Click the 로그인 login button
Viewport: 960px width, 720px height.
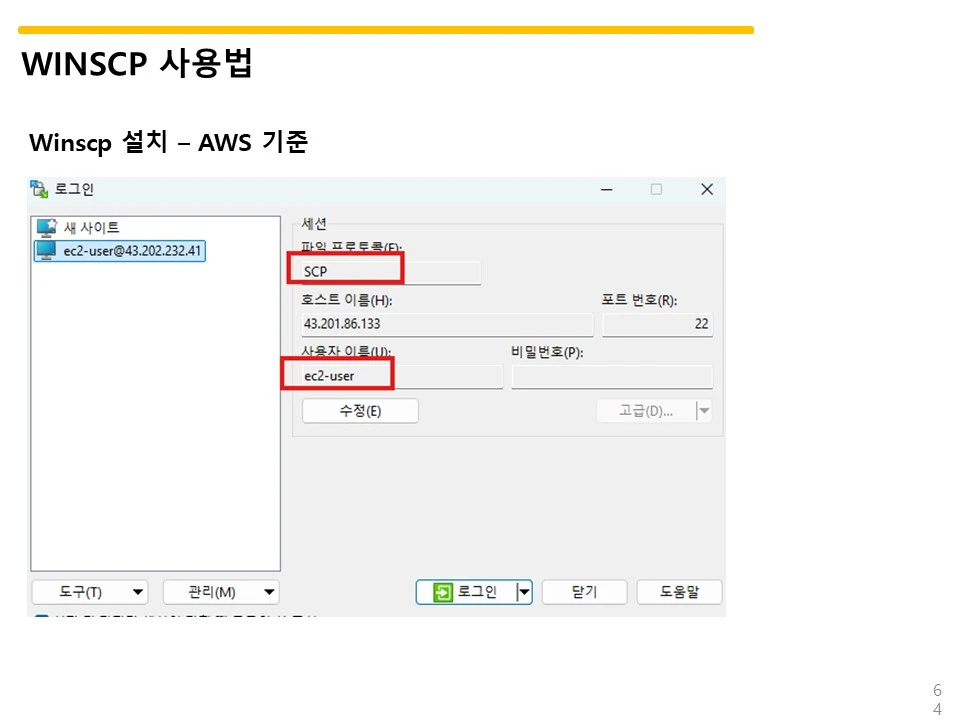466,592
